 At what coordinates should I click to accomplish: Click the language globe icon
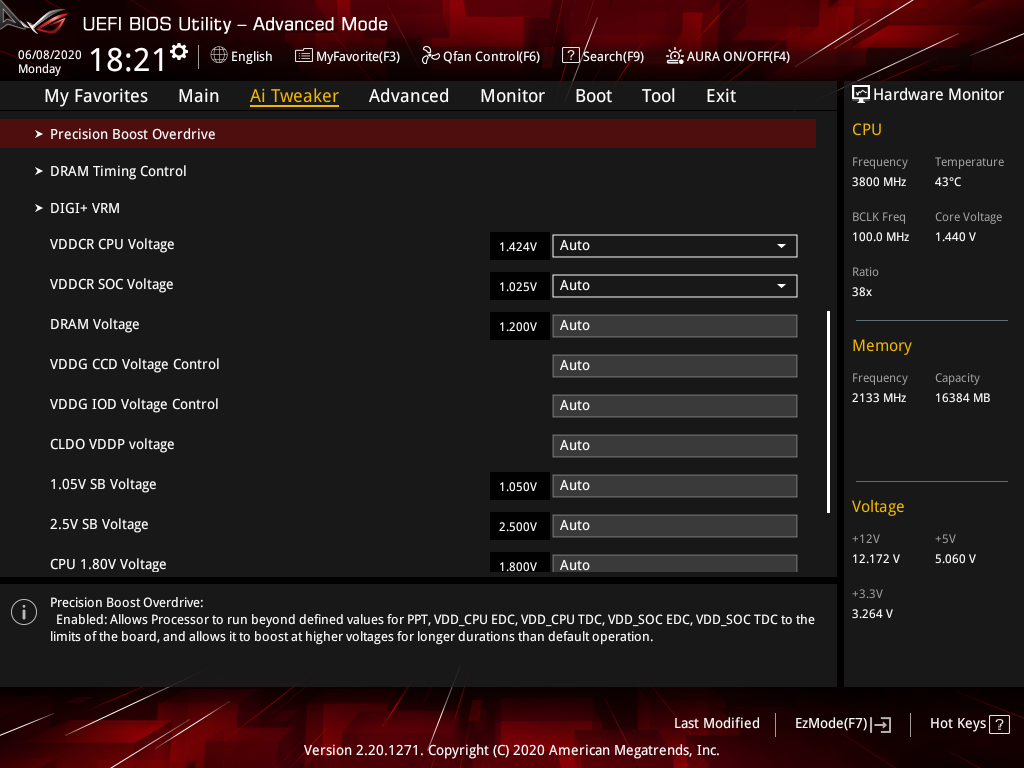[219, 56]
